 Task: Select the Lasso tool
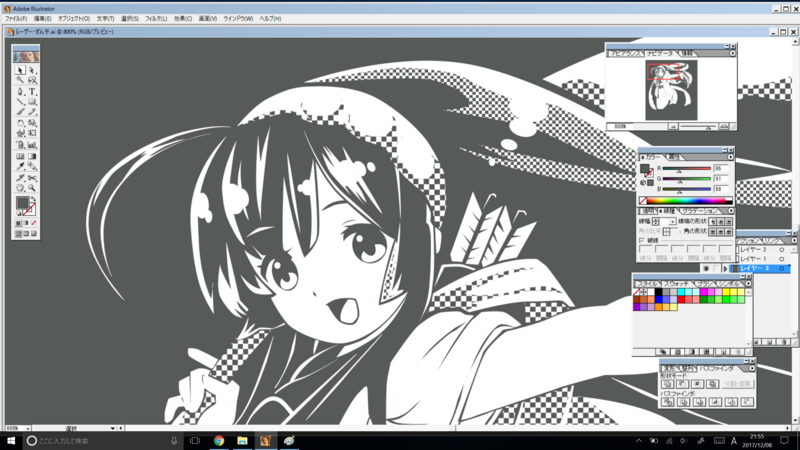[x=32, y=81]
